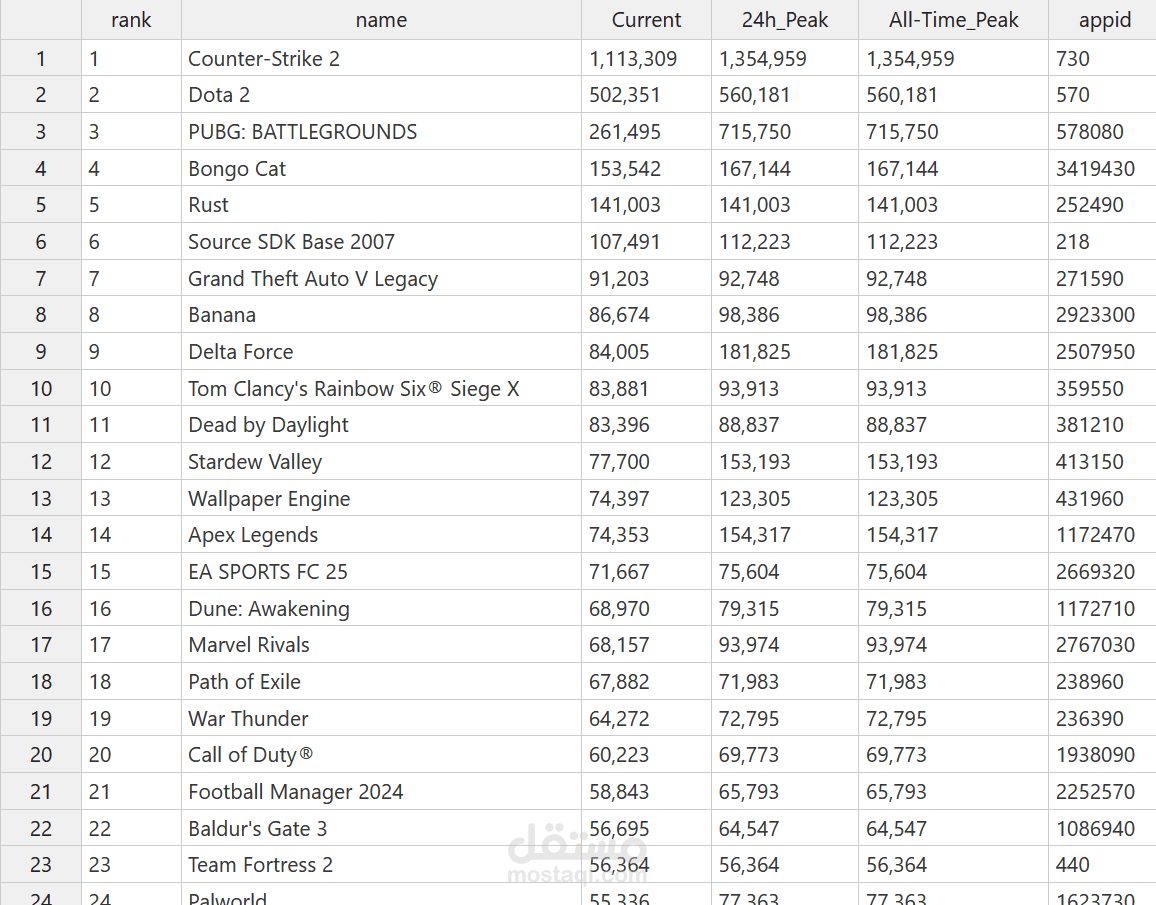Sort by the 'Current' column header
The image size is (1156, 905).
646,20
